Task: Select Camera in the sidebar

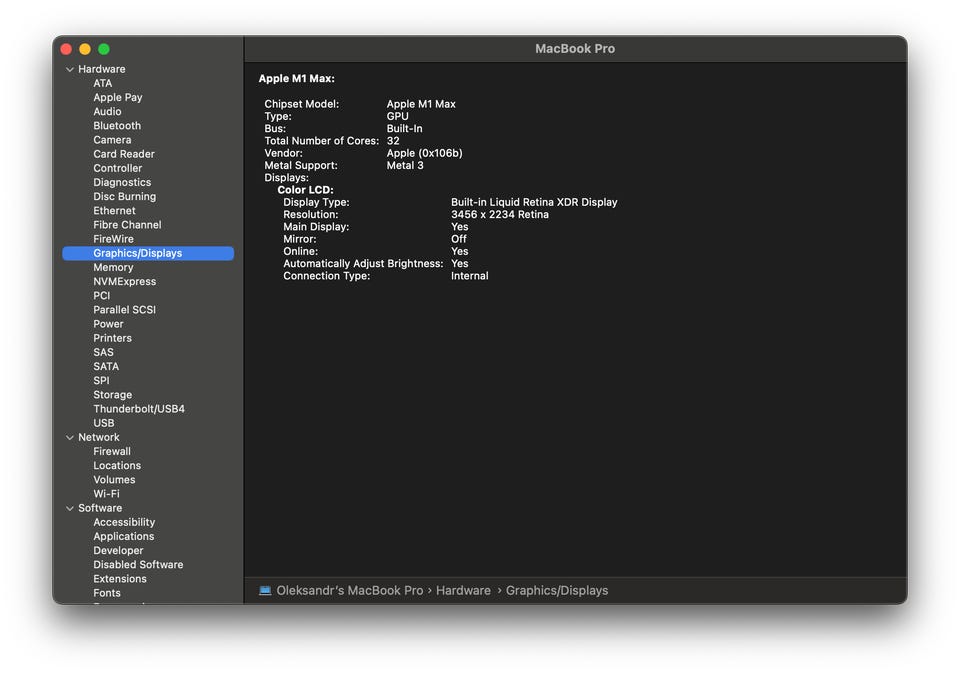Action: click(x=112, y=140)
